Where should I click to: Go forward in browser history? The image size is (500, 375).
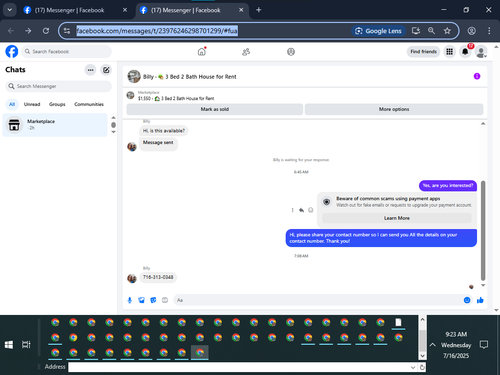click(x=28, y=31)
